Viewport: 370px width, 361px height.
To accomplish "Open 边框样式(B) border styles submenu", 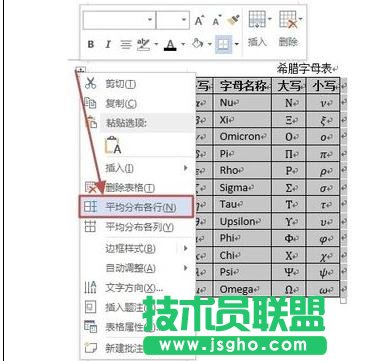I will pyautogui.click(x=138, y=248).
